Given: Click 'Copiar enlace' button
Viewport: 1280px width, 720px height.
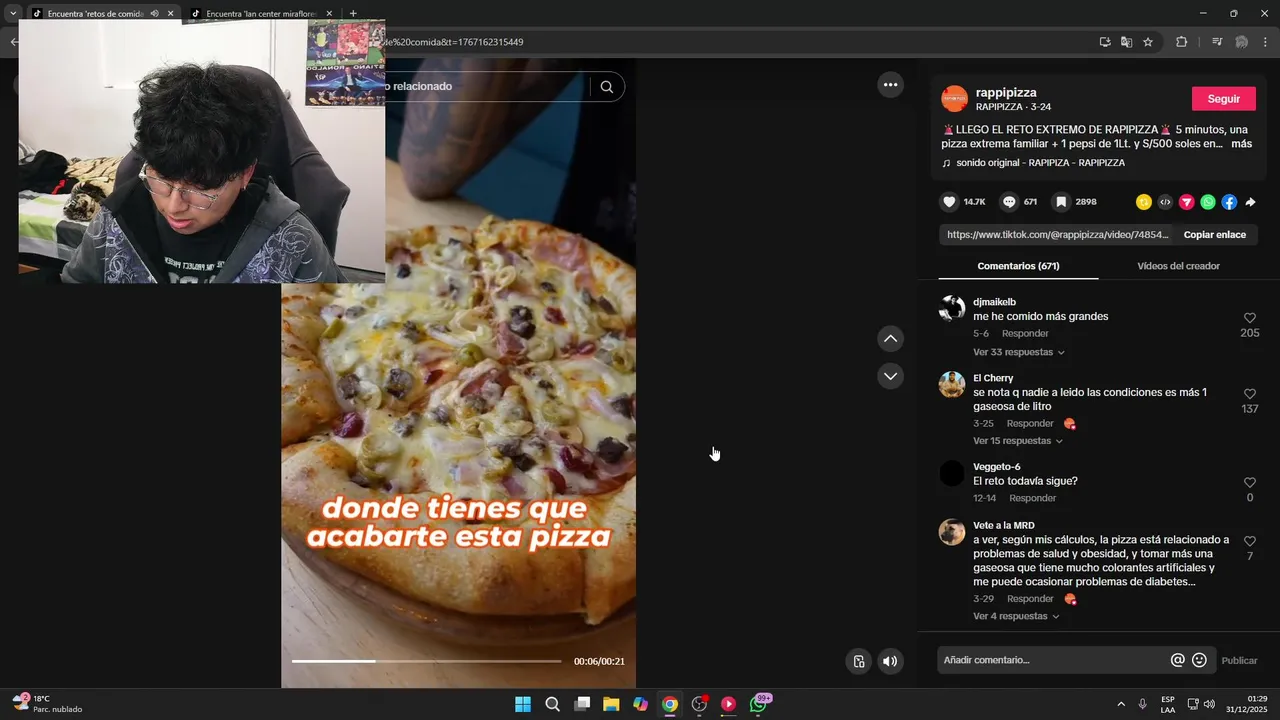Looking at the screenshot, I should pos(1215,235).
